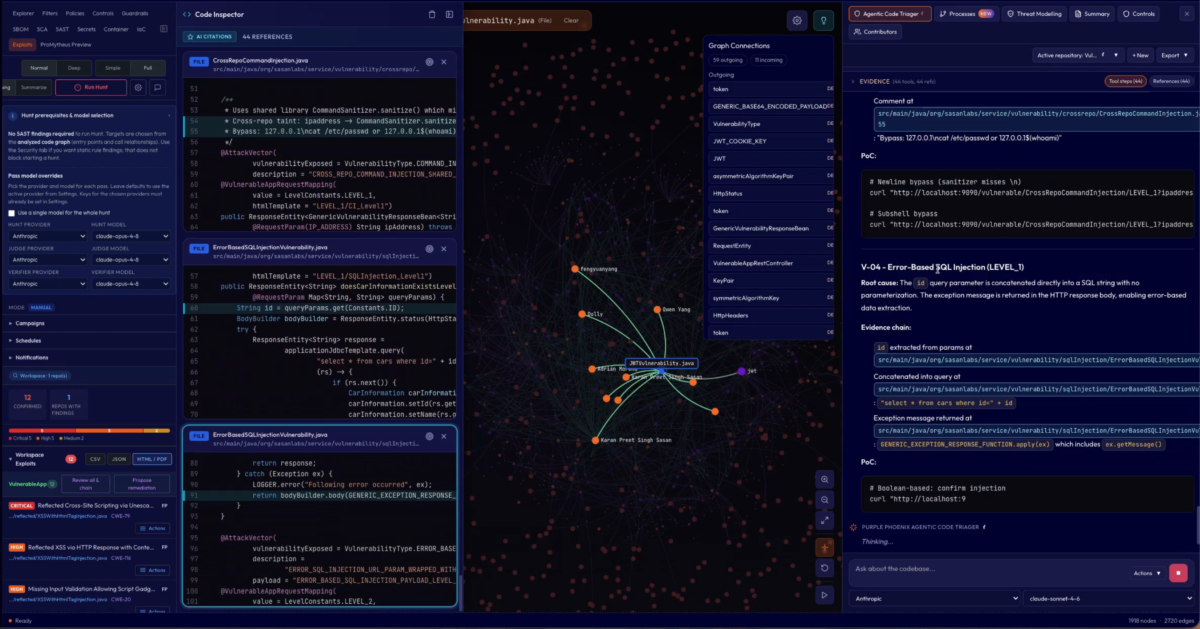Open the Processes tab
The width and height of the screenshot is (1200, 629).
(965, 14)
